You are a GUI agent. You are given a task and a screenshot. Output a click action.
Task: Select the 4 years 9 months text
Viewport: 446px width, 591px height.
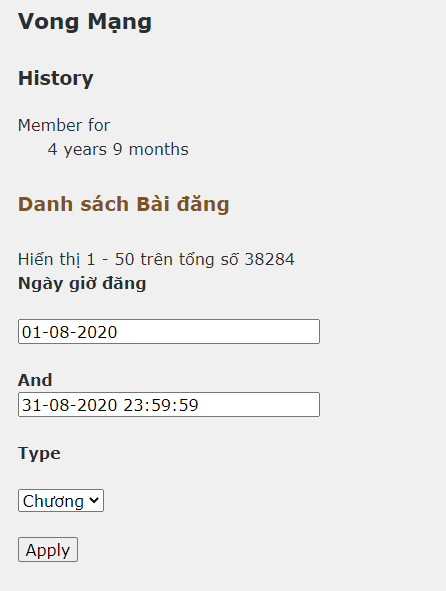pos(118,150)
